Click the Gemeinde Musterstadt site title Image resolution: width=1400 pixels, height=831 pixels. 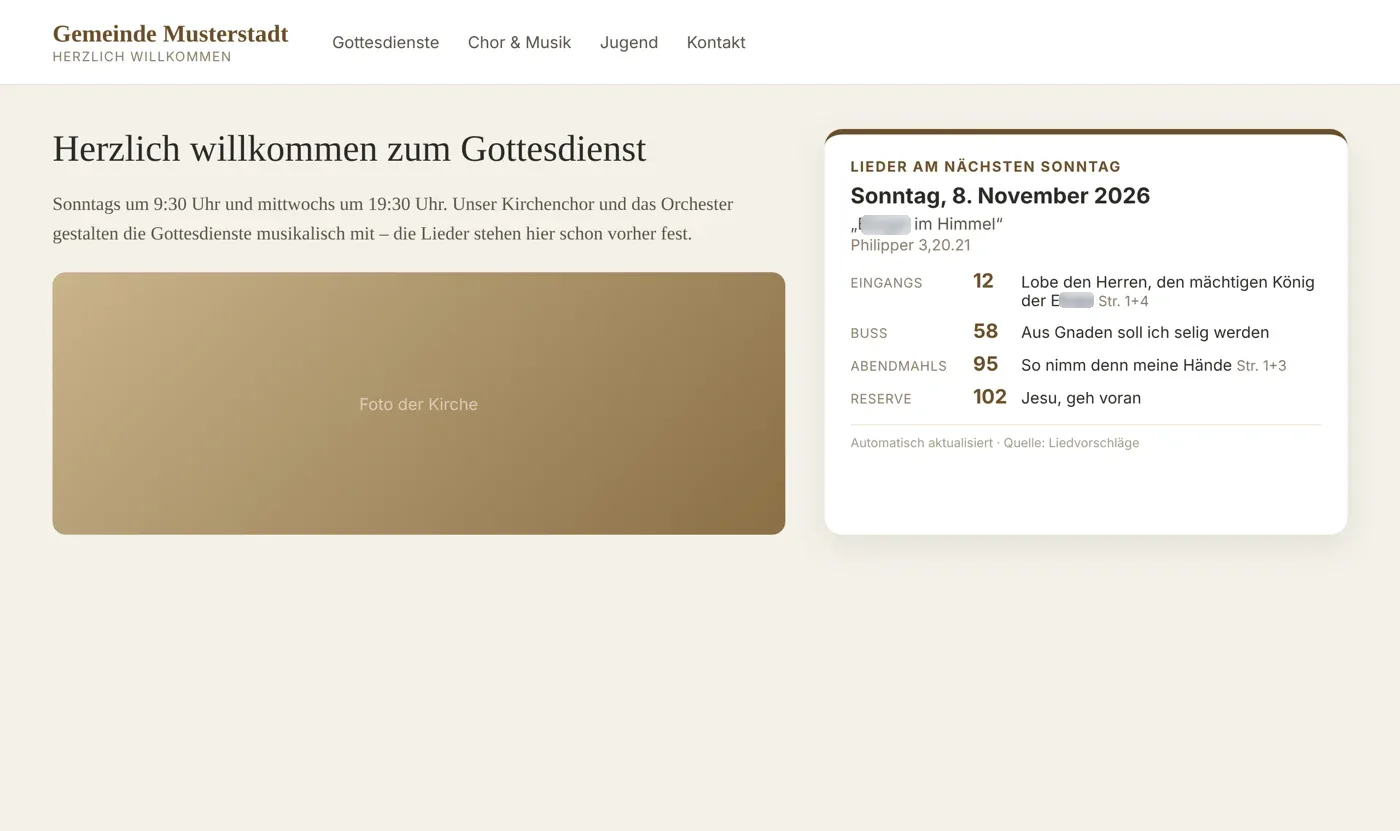170,34
